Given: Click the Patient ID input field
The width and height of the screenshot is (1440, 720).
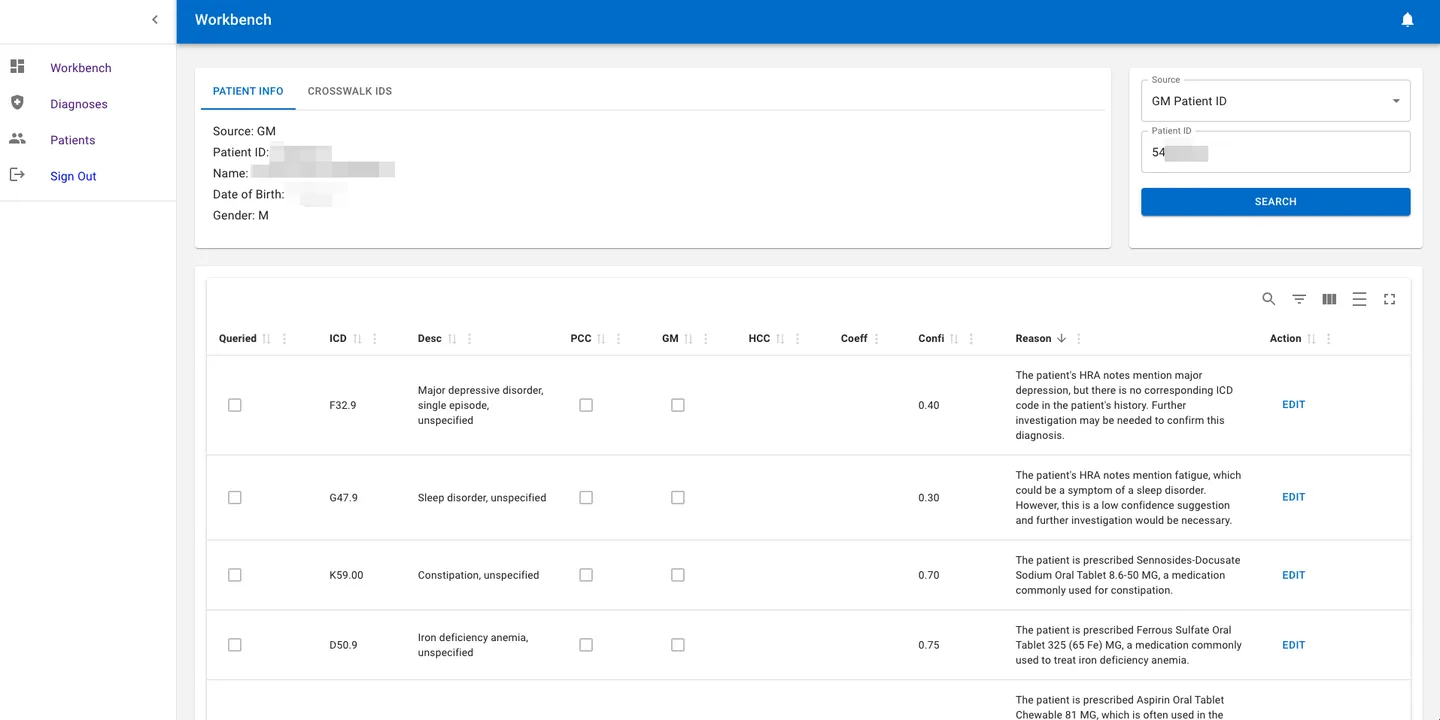Looking at the screenshot, I should (x=1275, y=152).
